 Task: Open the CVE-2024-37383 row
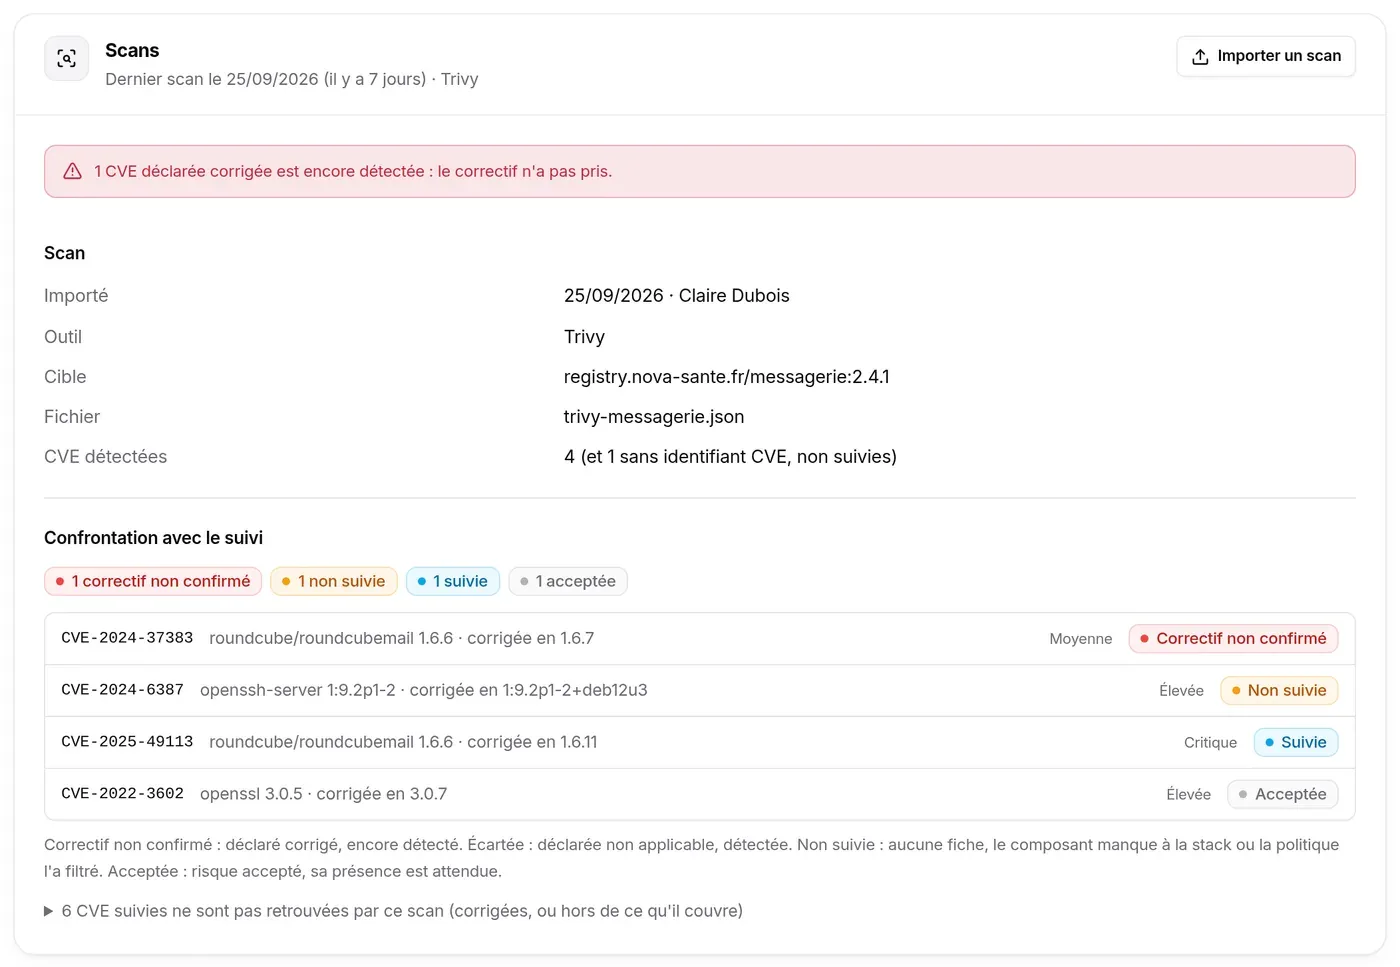click(700, 639)
